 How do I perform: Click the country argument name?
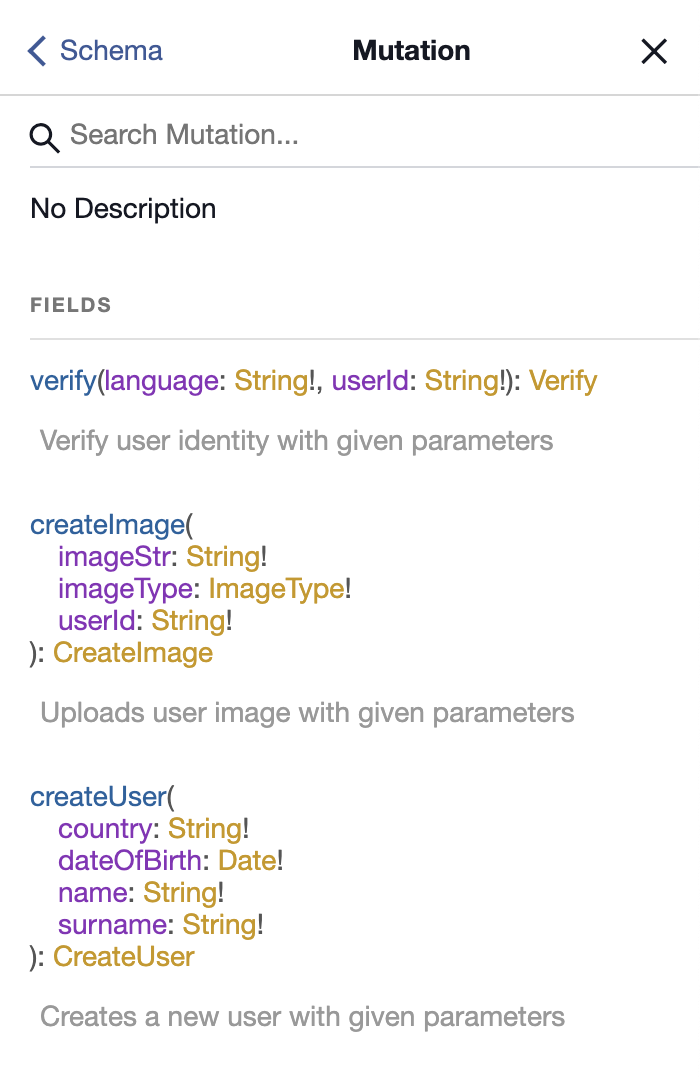tap(106, 829)
